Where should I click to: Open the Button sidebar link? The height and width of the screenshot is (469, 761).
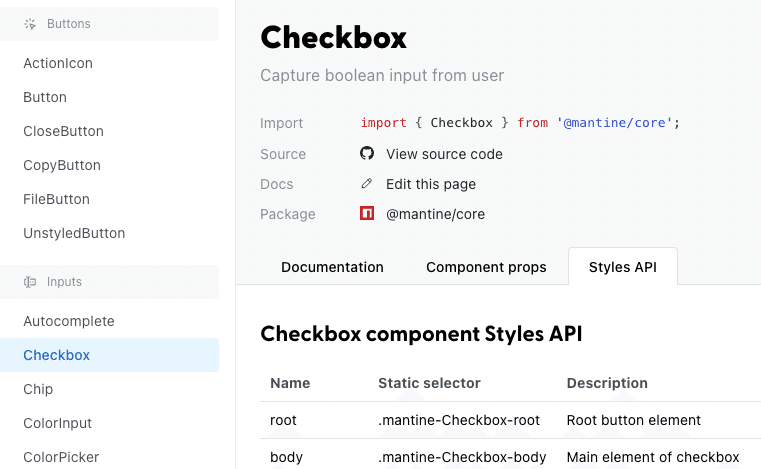click(x=45, y=97)
